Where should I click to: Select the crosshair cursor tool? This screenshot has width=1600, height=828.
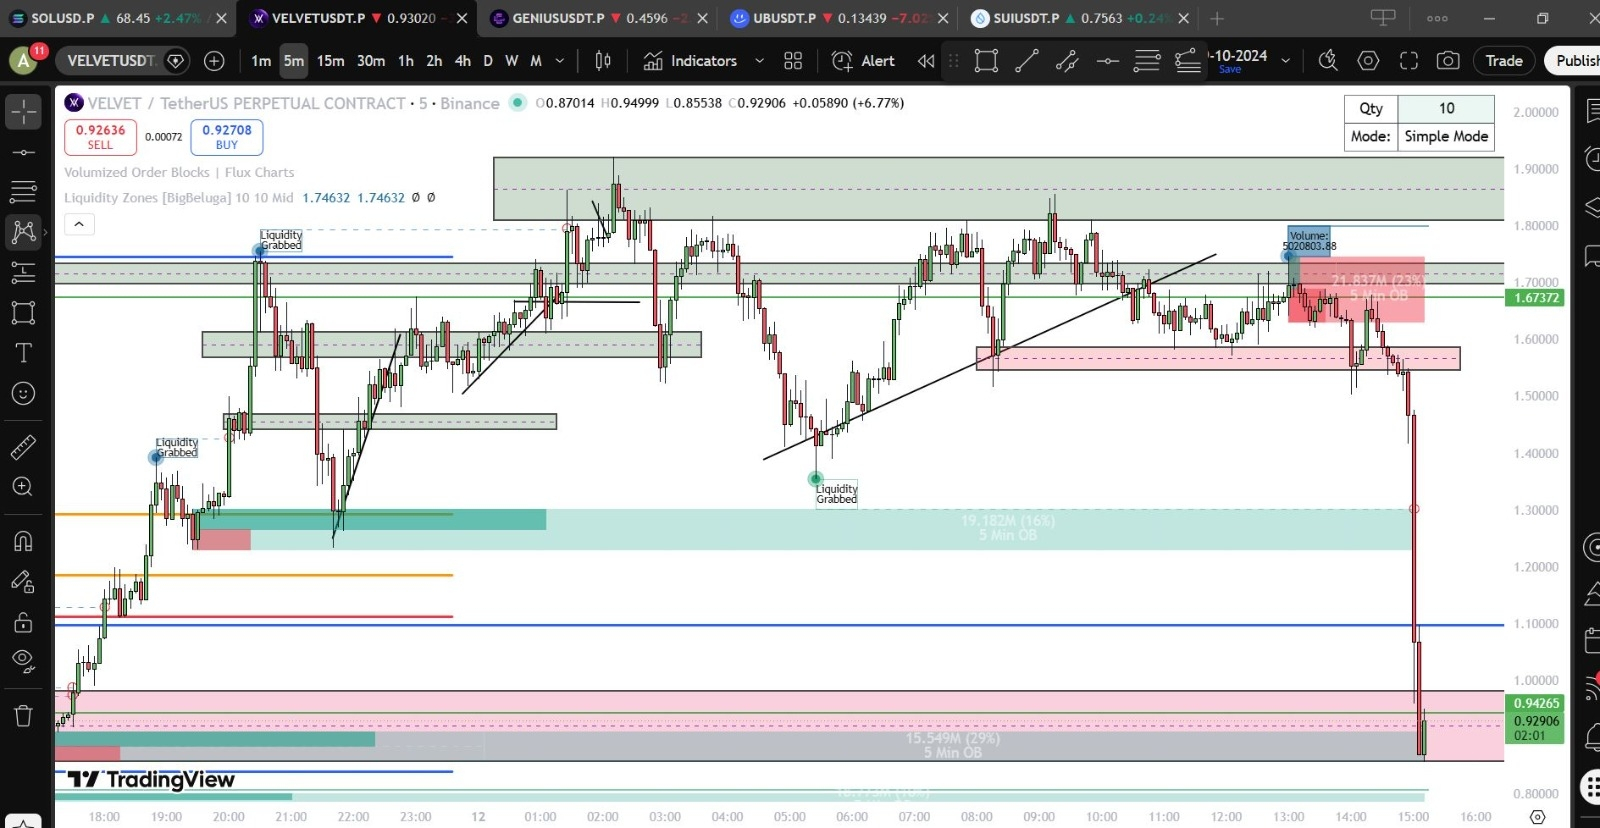point(23,111)
